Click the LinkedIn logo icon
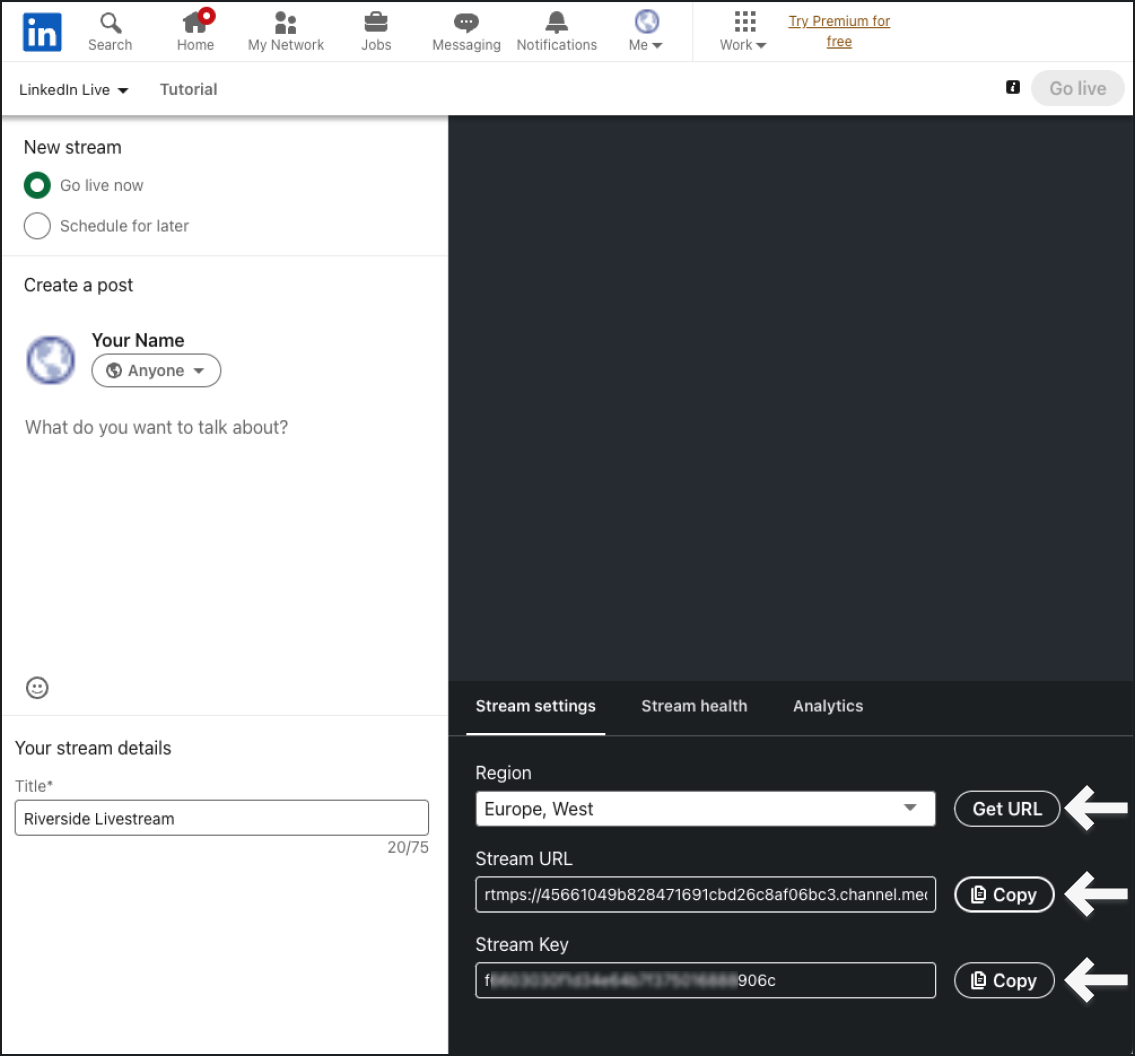The width and height of the screenshot is (1135, 1056). (42, 33)
